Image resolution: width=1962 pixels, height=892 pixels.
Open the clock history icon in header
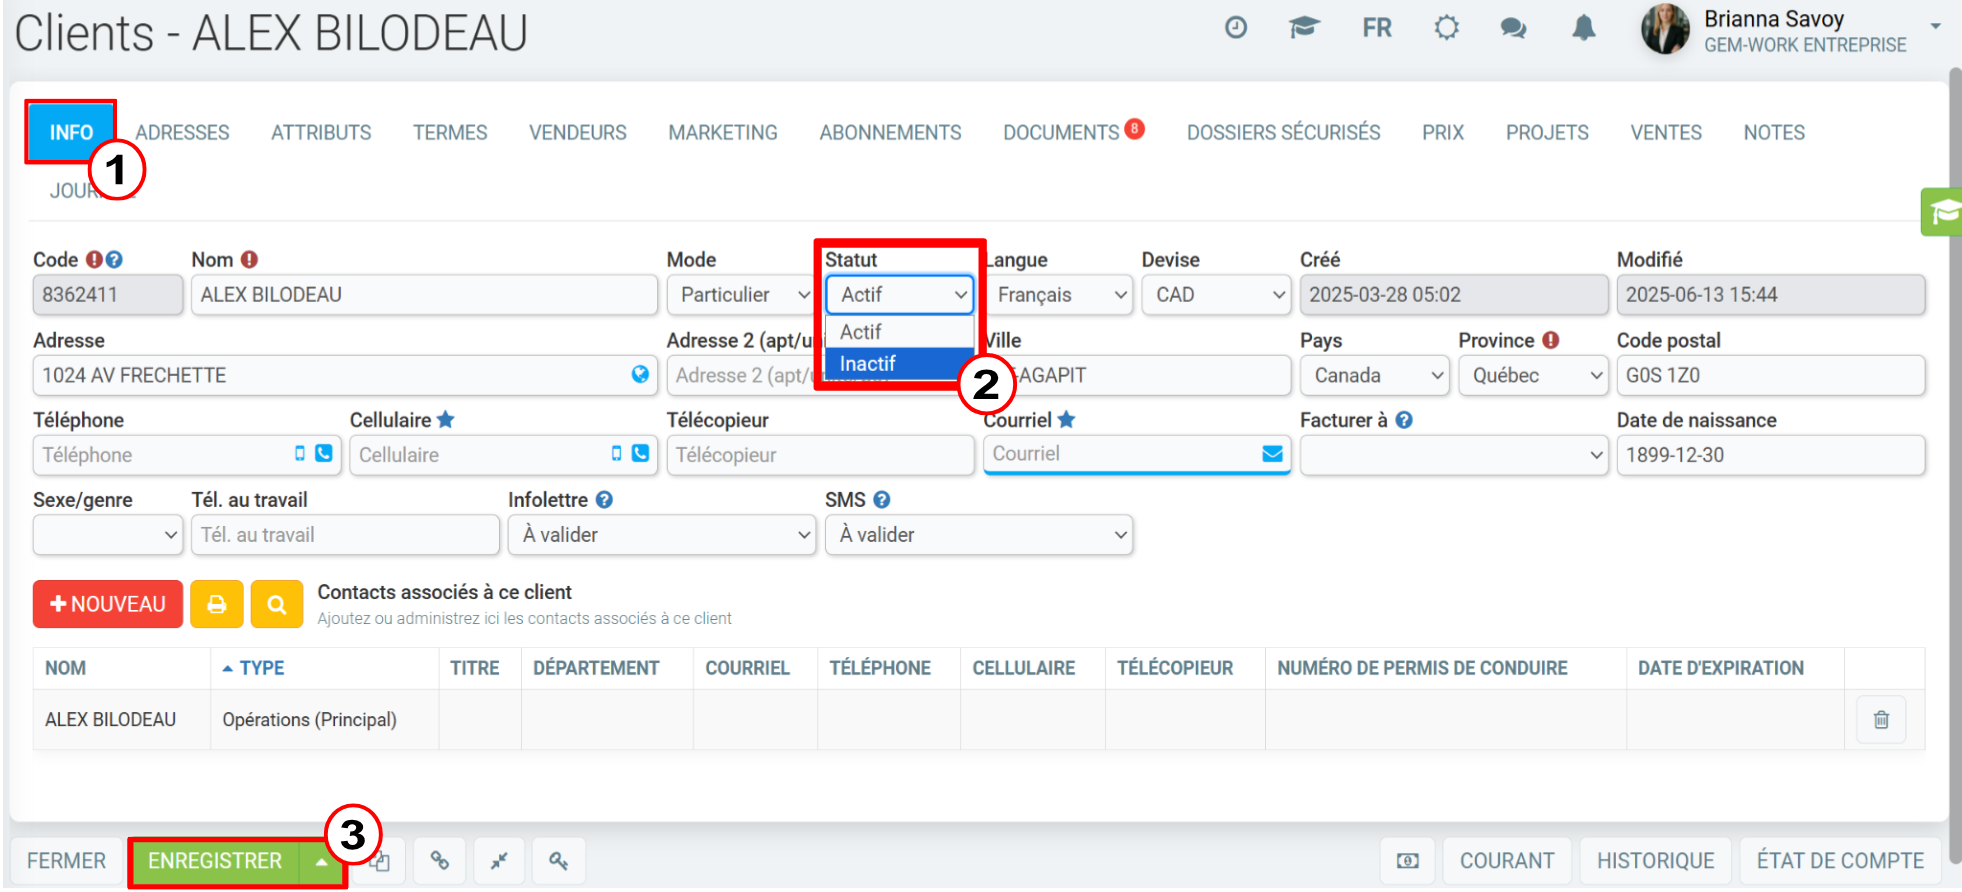coord(1236,28)
